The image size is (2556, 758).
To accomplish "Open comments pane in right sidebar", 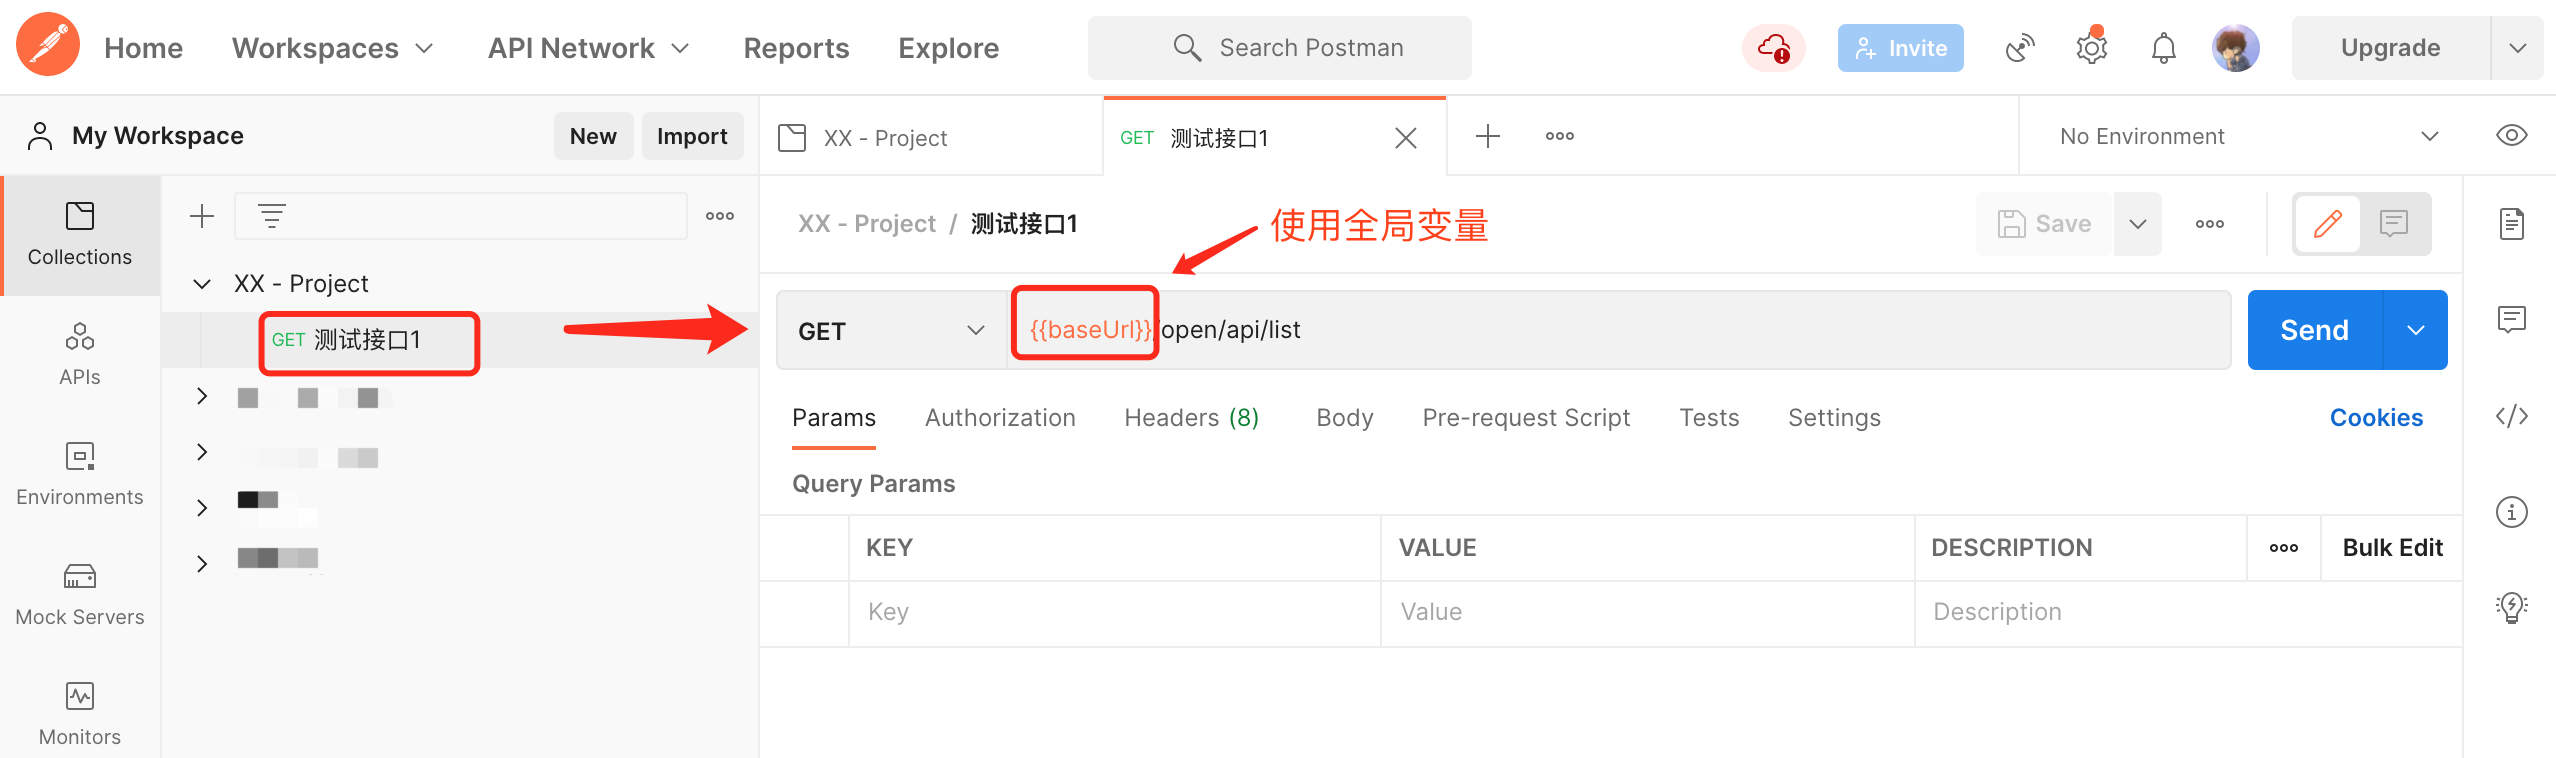I will point(2511,320).
